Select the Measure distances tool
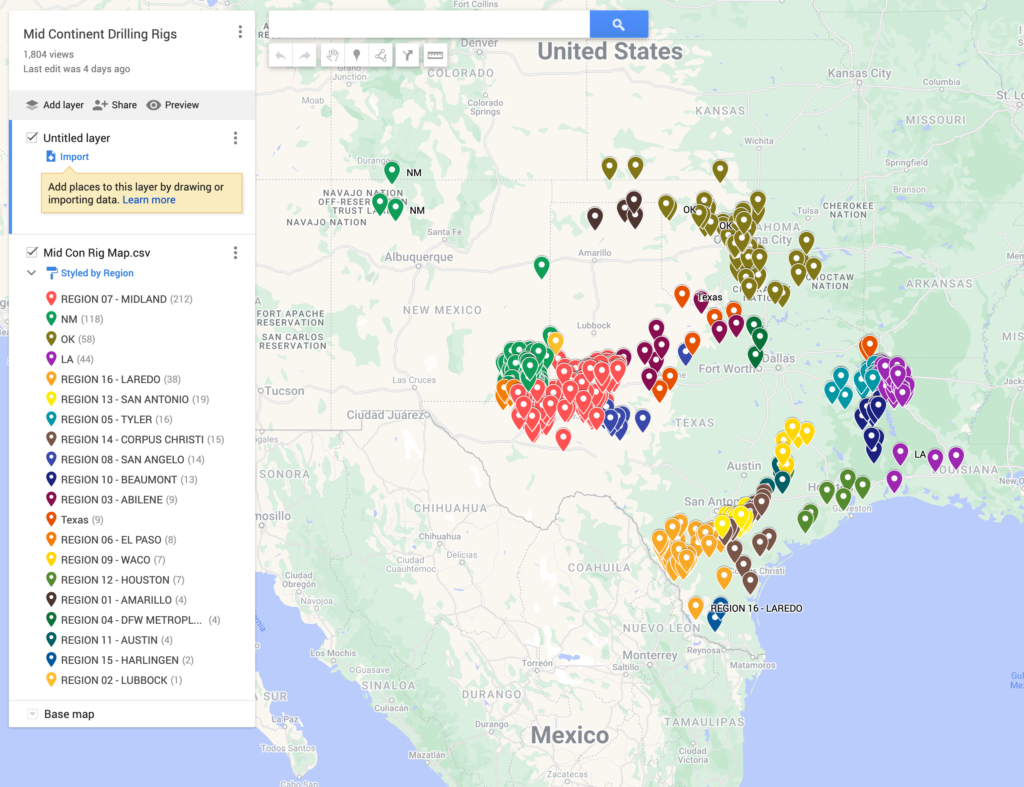The height and width of the screenshot is (787, 1024). point(434,55)
